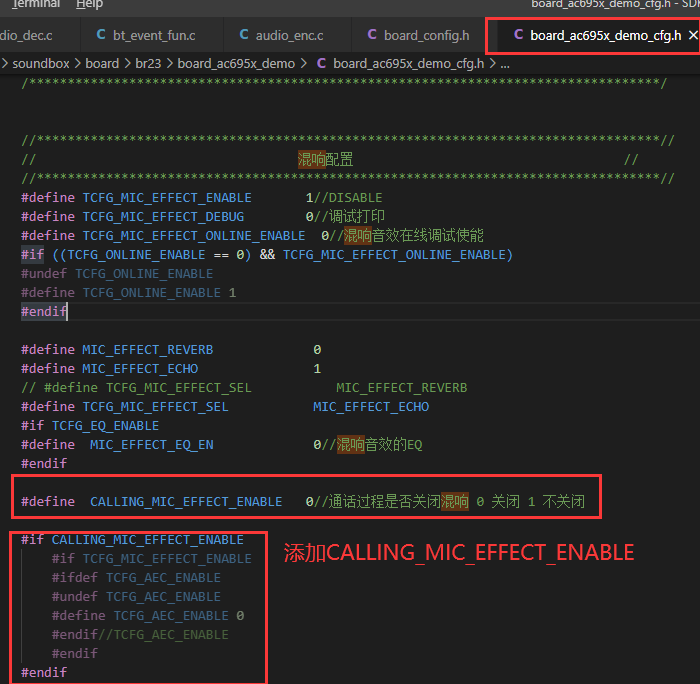Click the MIC_EFFECT_ECHO value of TCFG_MIC_EFFECT_SEL

coord(371,407)
